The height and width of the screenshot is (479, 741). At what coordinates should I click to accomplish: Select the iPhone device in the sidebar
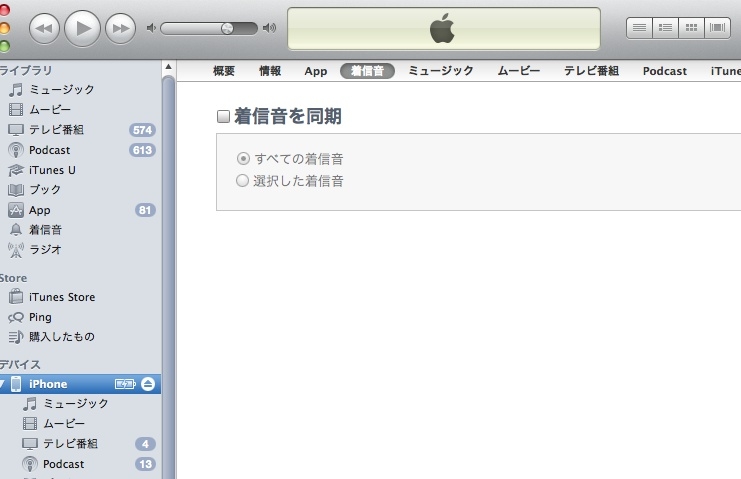click(80, 384)
